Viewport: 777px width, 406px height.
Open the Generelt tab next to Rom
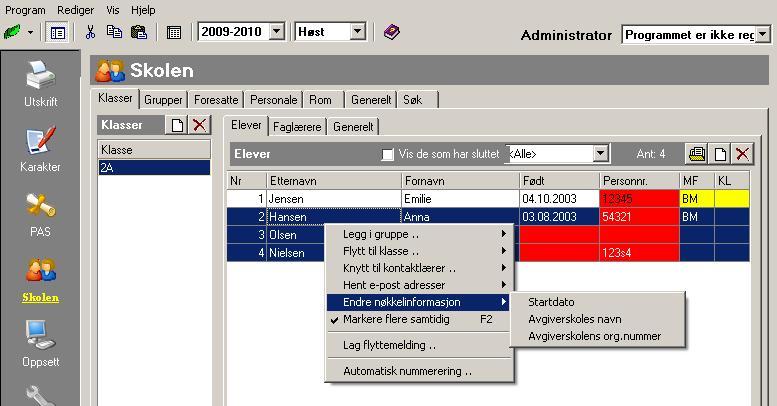(371, 100)
